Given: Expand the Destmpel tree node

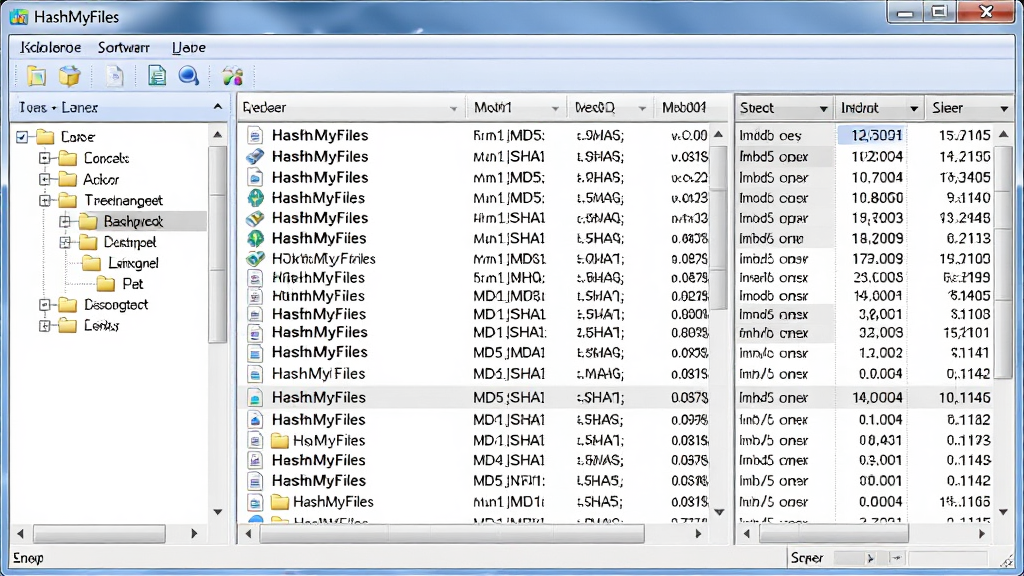Looking at the screenshot, I should [65, 242].
